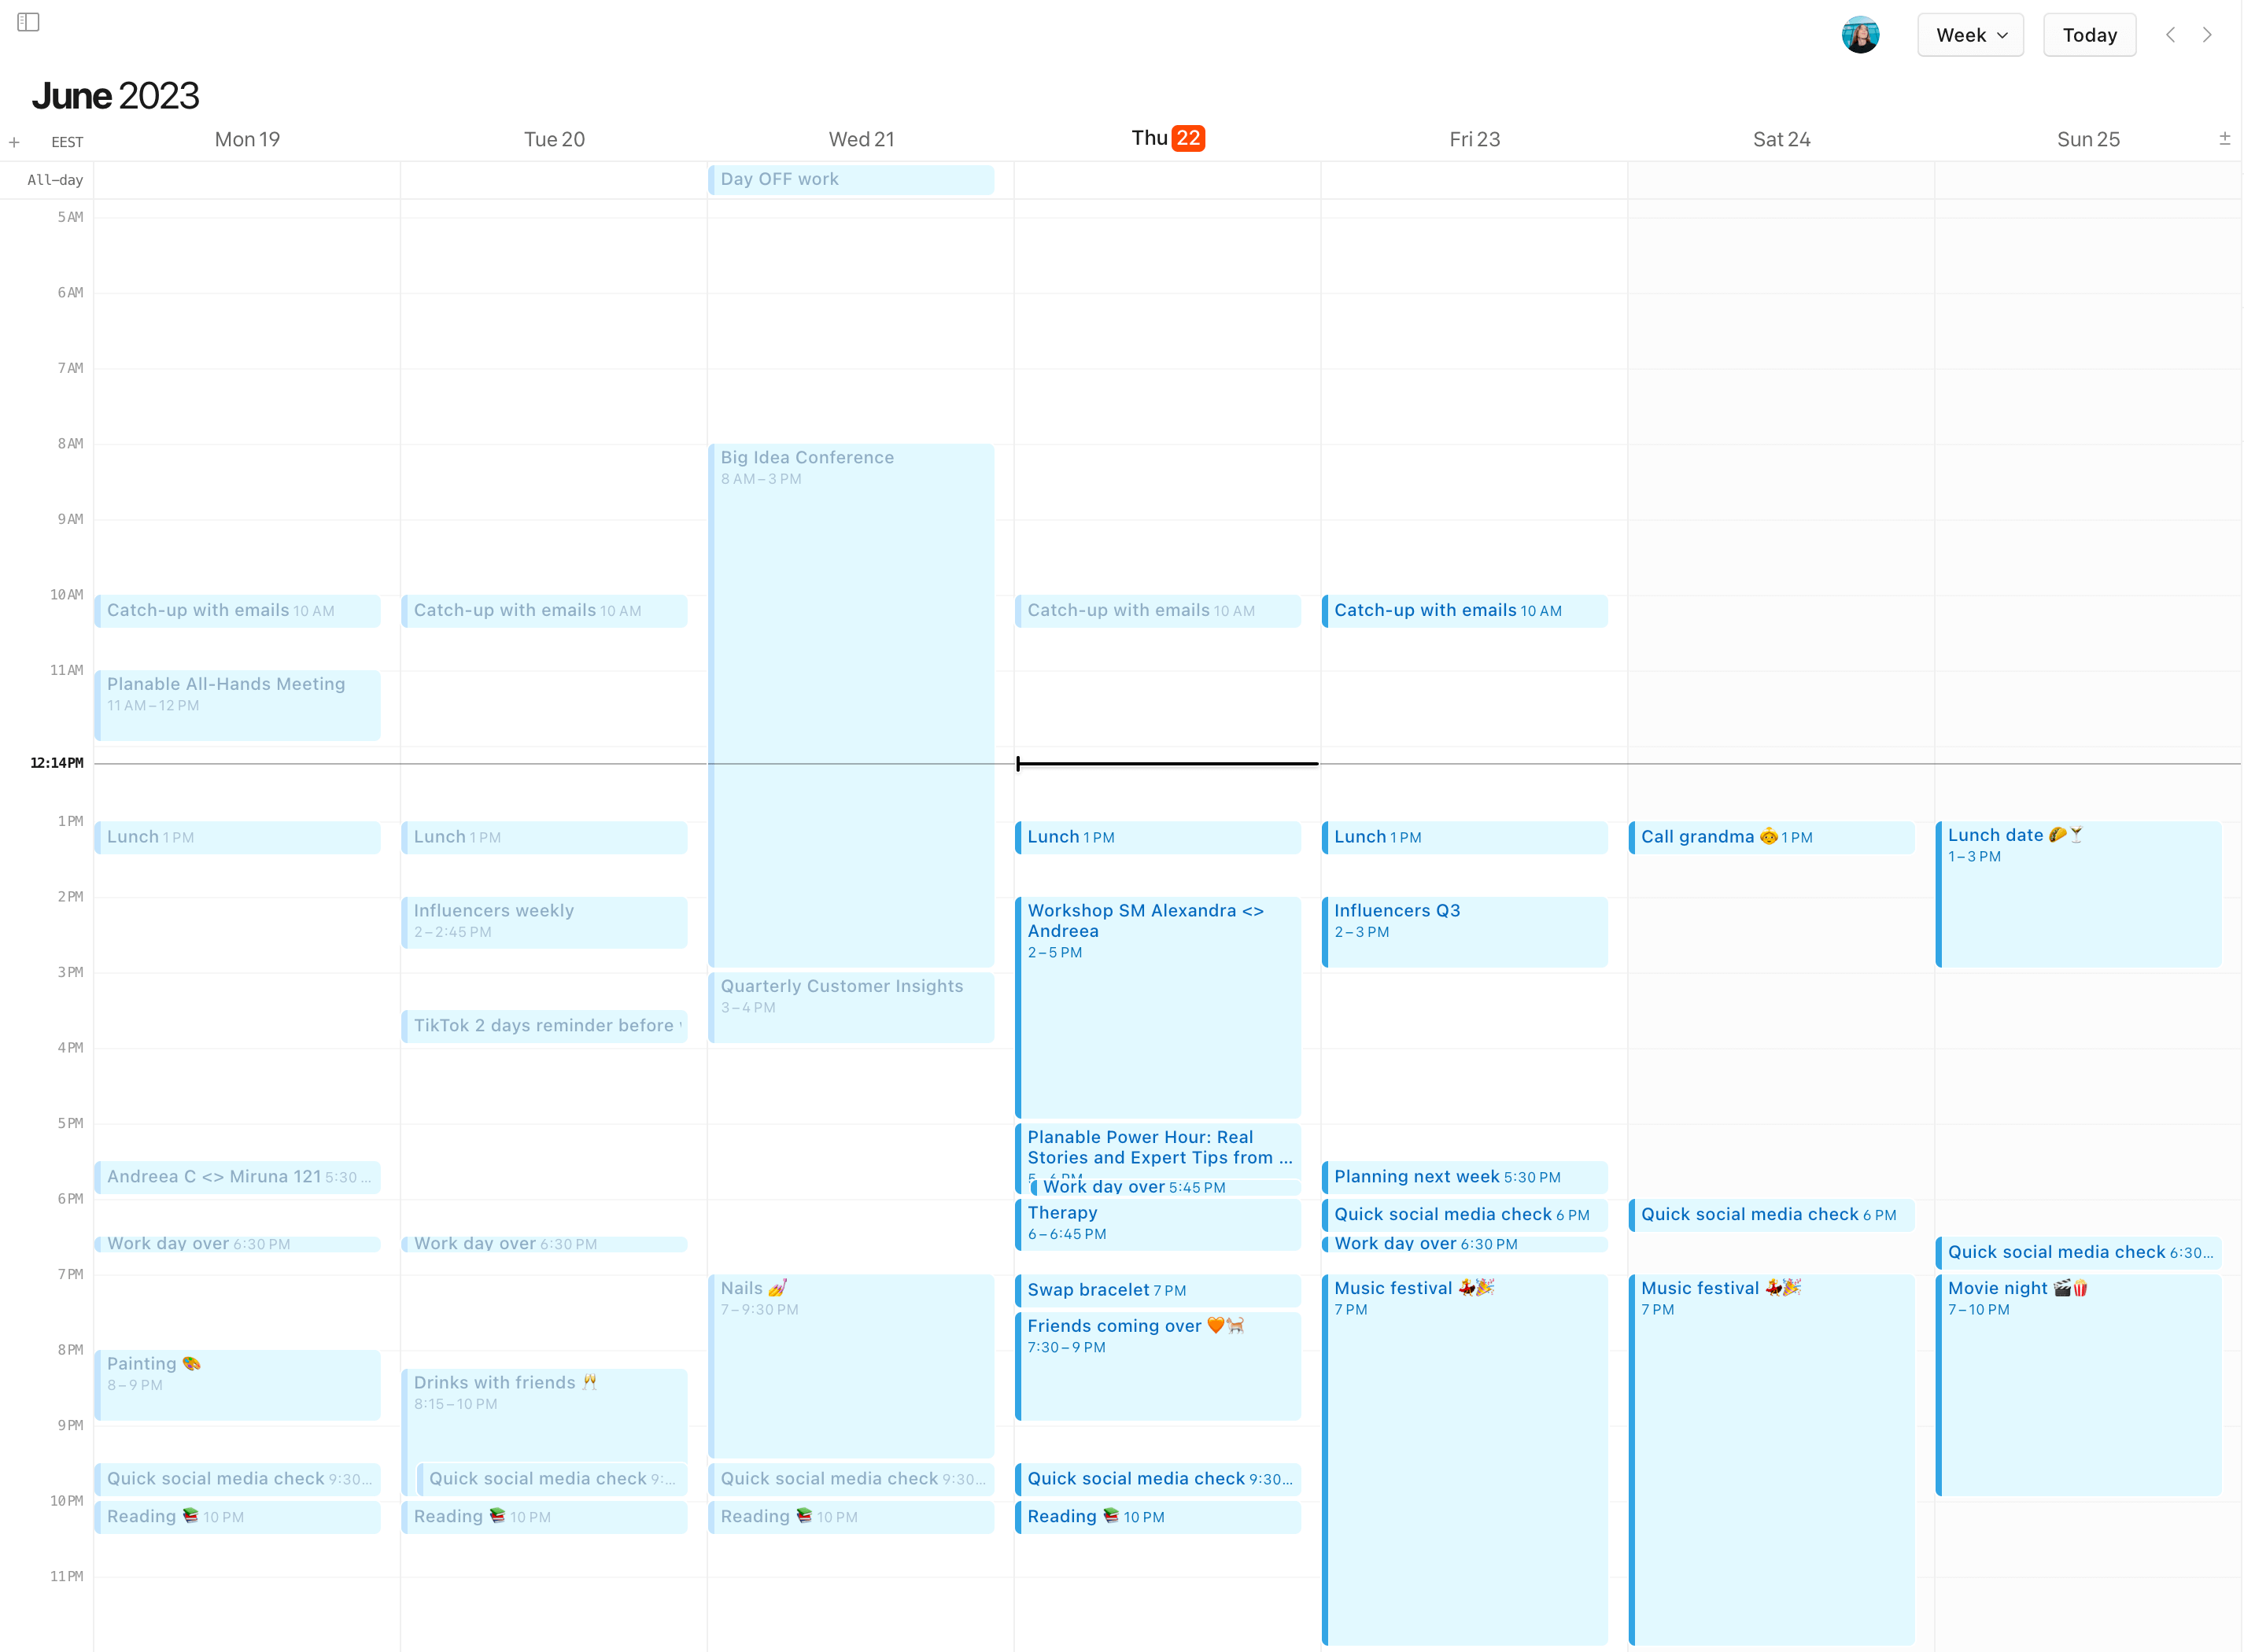
Task: Select Workshop SM Alexandra event
Action: (x=1158, y=1004)
